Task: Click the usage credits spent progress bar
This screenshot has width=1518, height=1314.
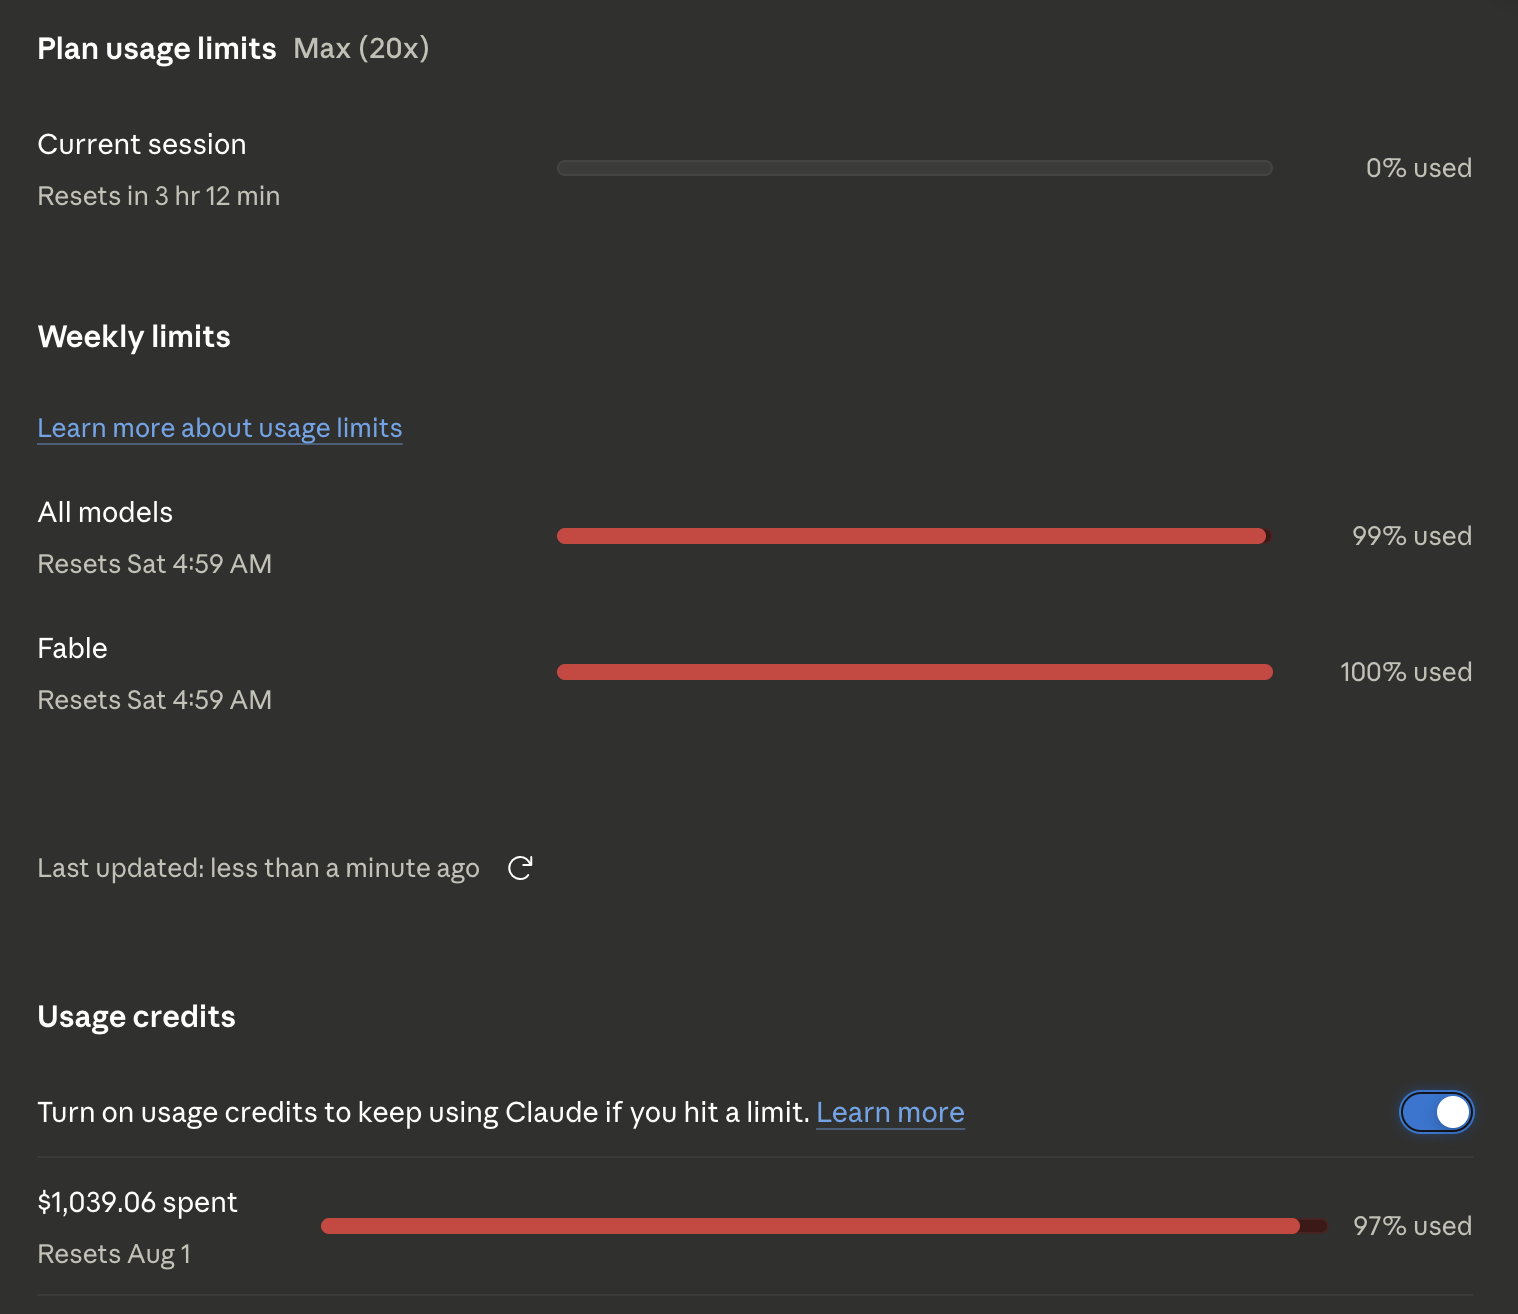Action: pos(825,1226)
